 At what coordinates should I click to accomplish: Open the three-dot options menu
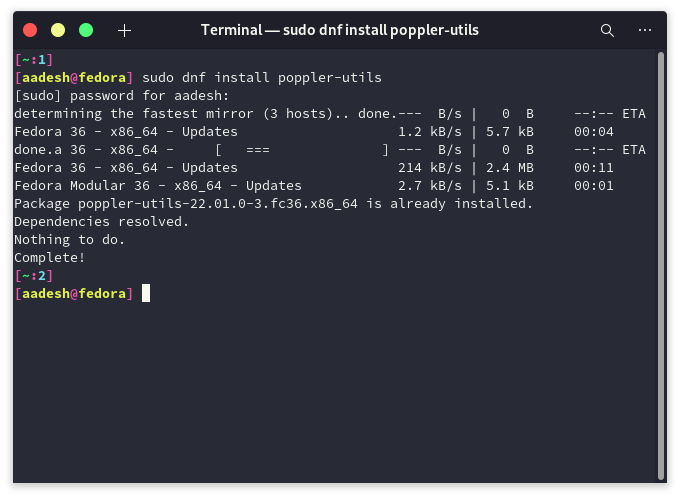[645, 30]
